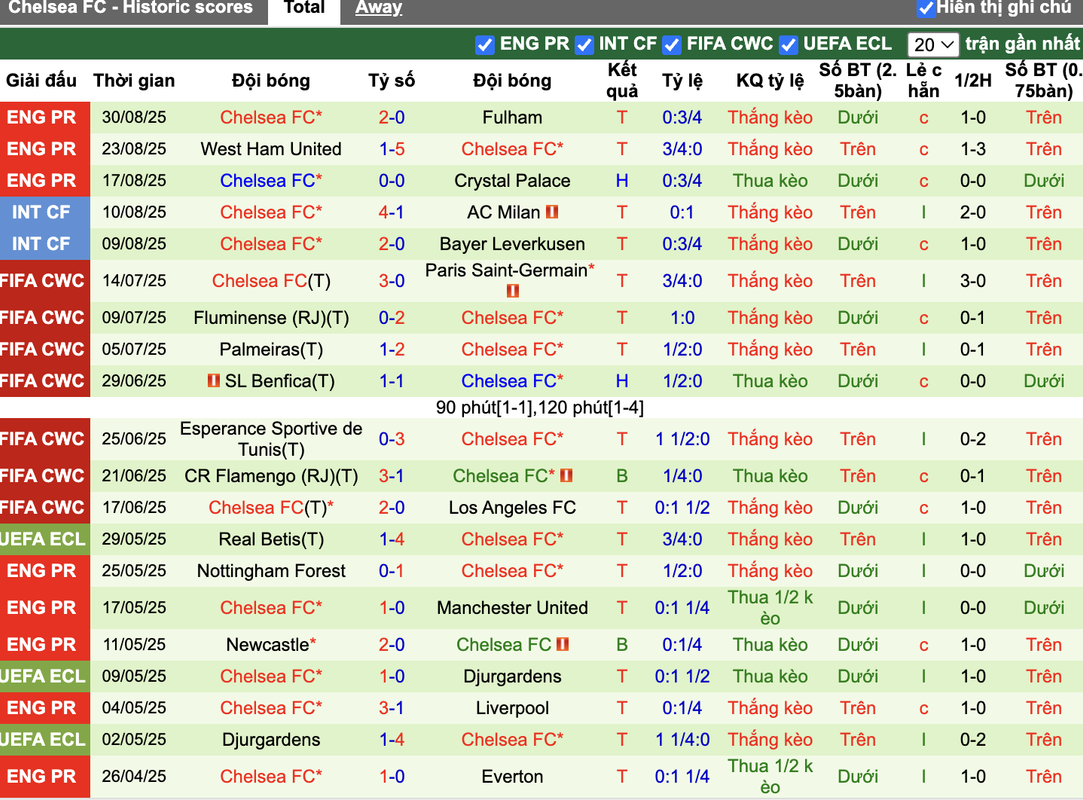Click the date 09/05/25 in the Djurgardens row
The height and width of the screenshot is (800, 1083).
point(134,676)
